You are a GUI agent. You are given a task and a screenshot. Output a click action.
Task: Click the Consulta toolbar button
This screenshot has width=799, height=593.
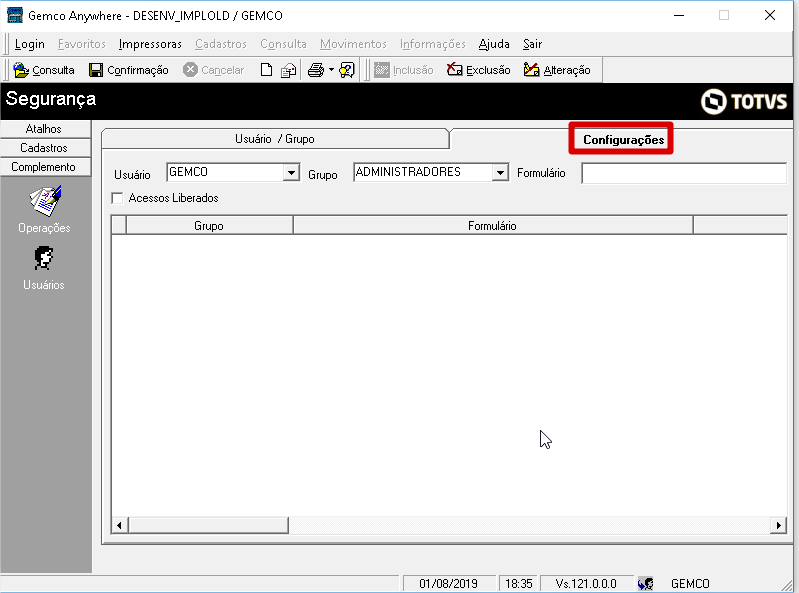[x=44, y=70]
